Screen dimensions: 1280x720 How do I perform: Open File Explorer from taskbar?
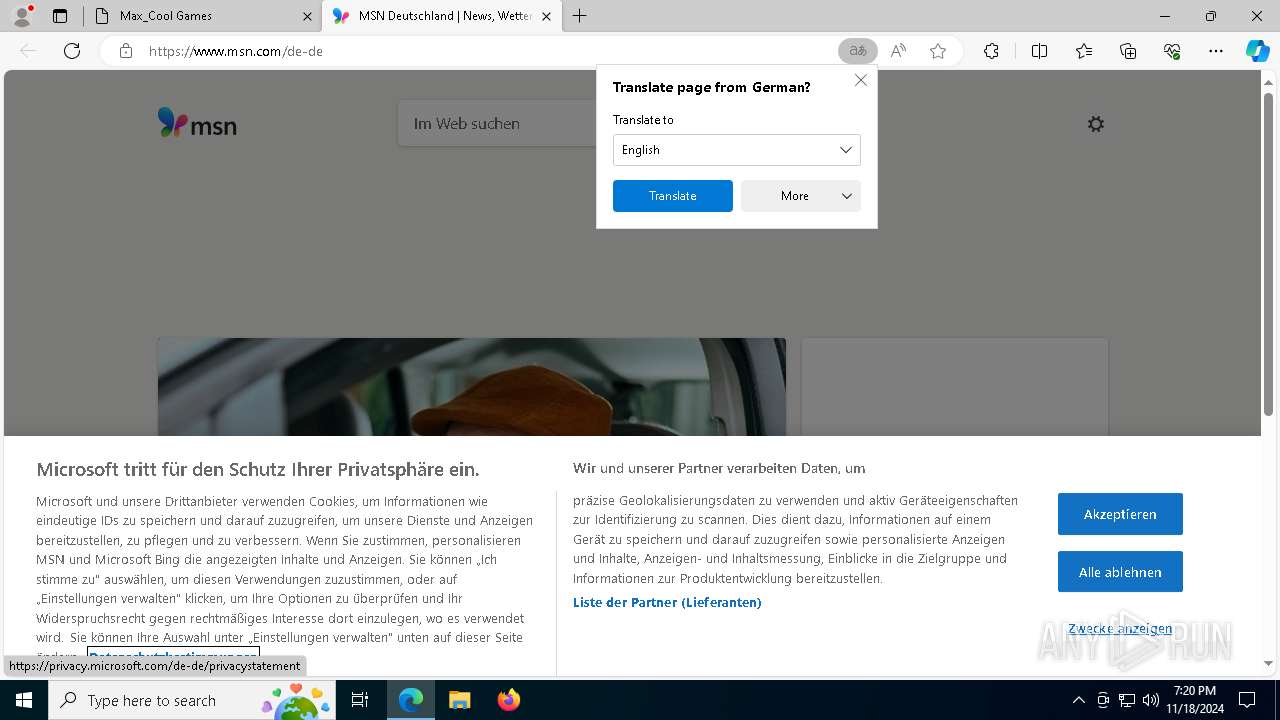(x=459, y=700)
